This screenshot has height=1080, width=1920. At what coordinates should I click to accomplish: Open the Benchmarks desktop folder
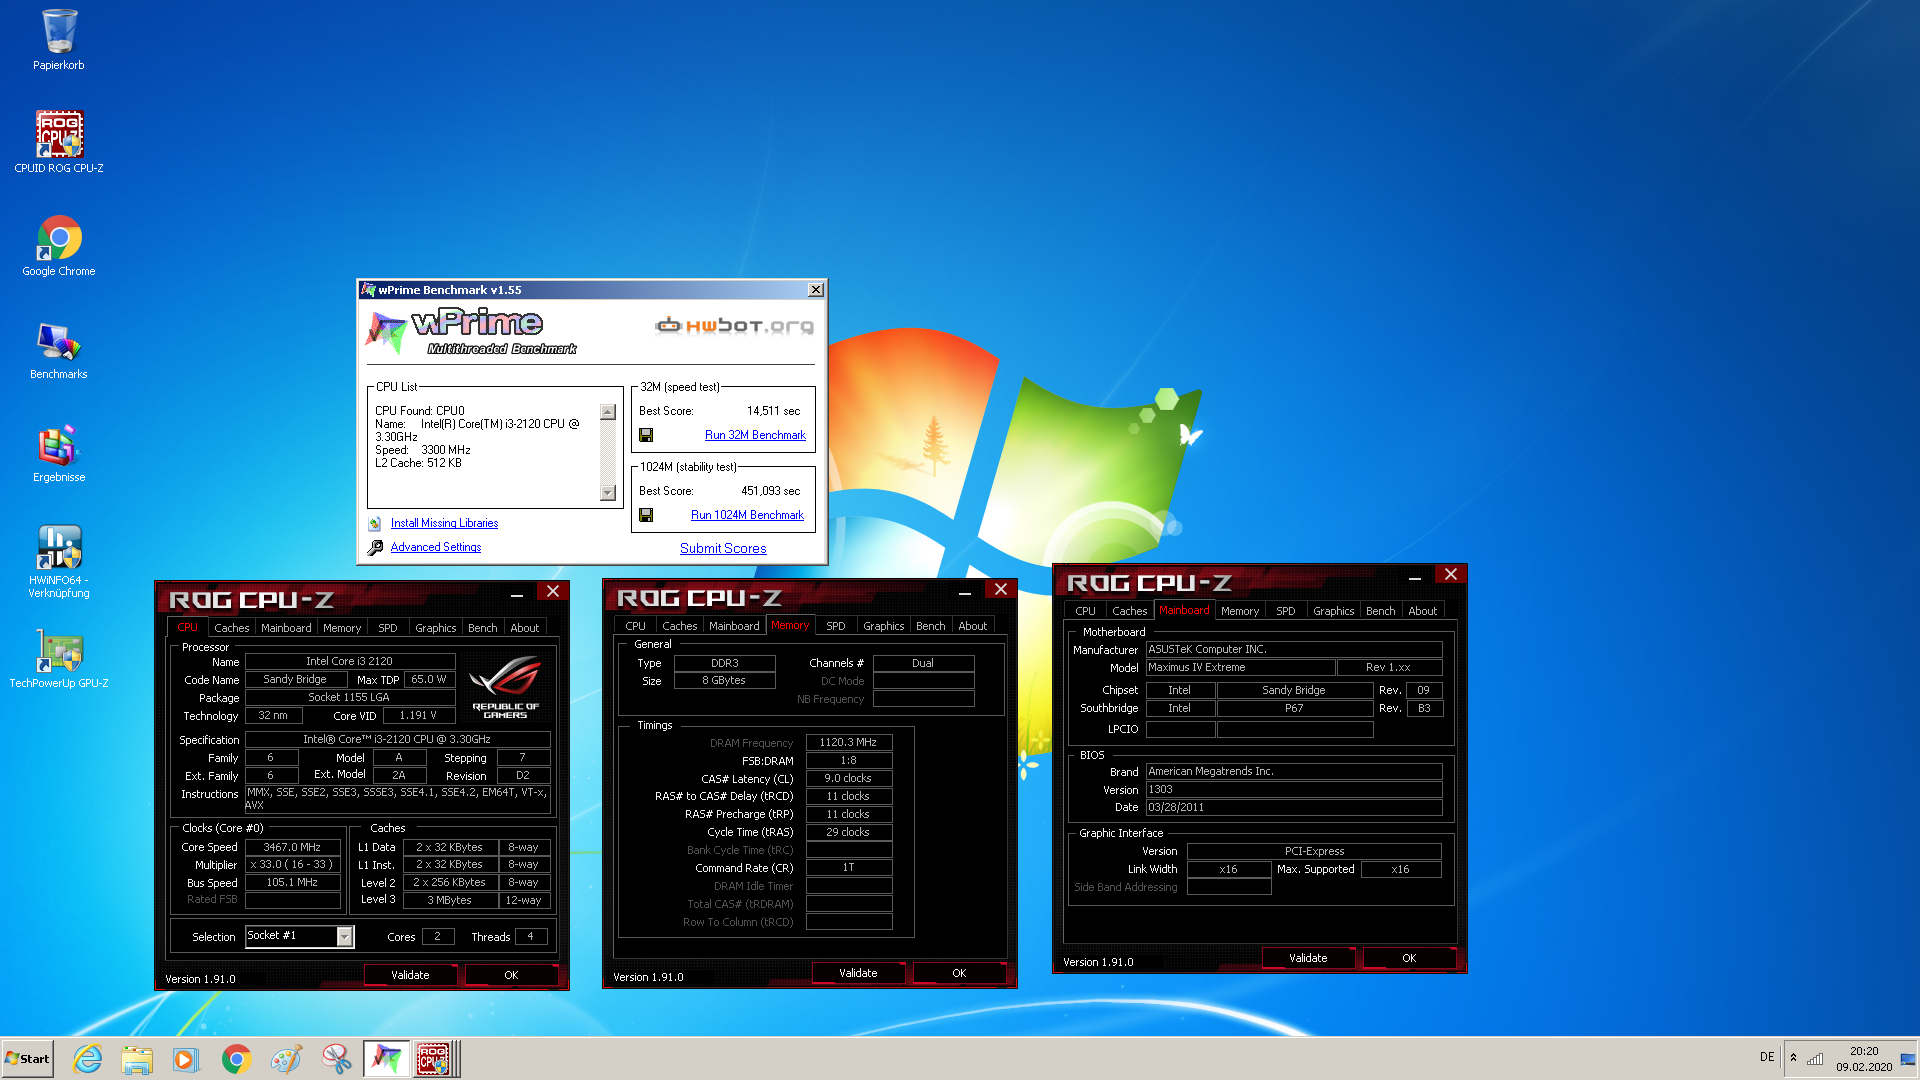tap(59, 350)
